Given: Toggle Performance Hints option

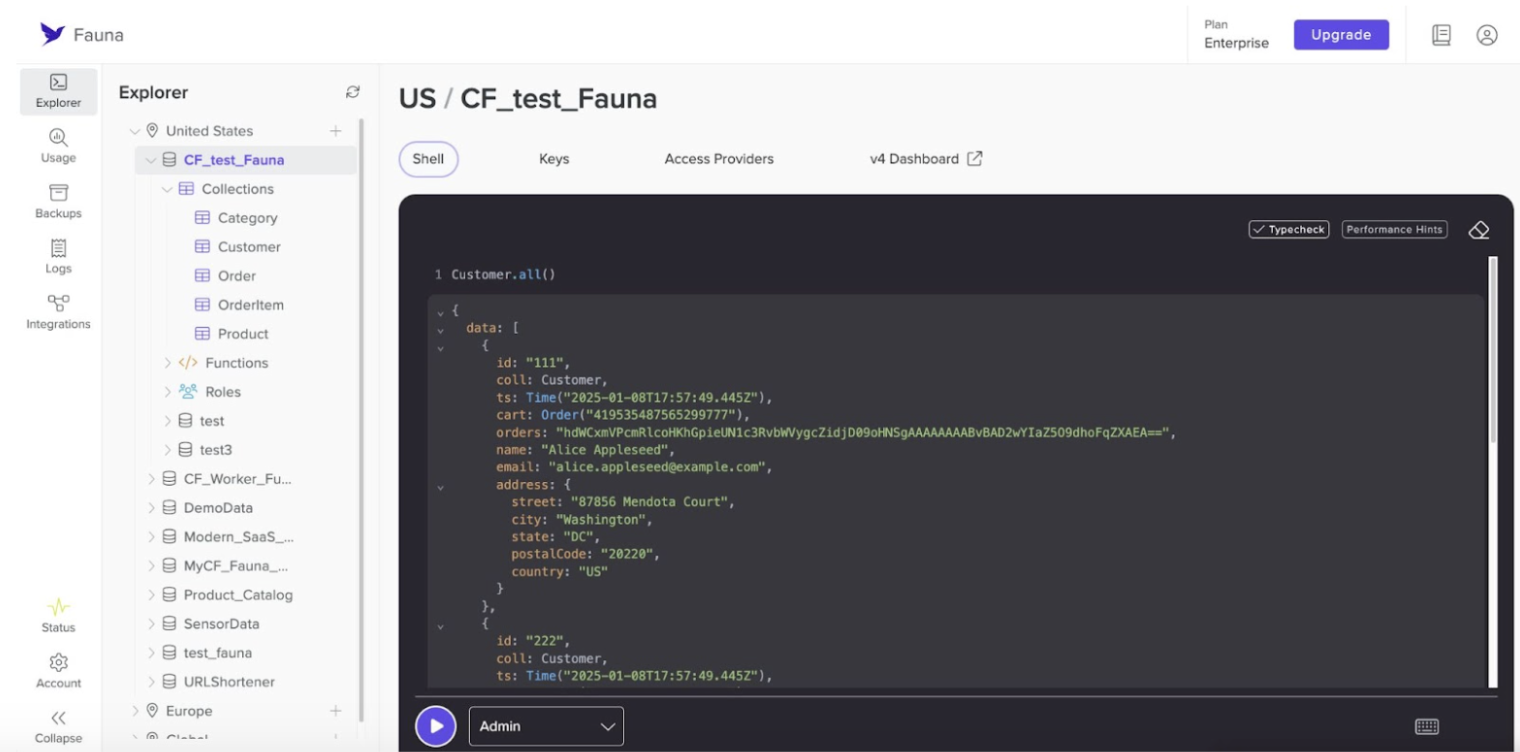Looking at the screenshot, I should [x=1394, y=229].
